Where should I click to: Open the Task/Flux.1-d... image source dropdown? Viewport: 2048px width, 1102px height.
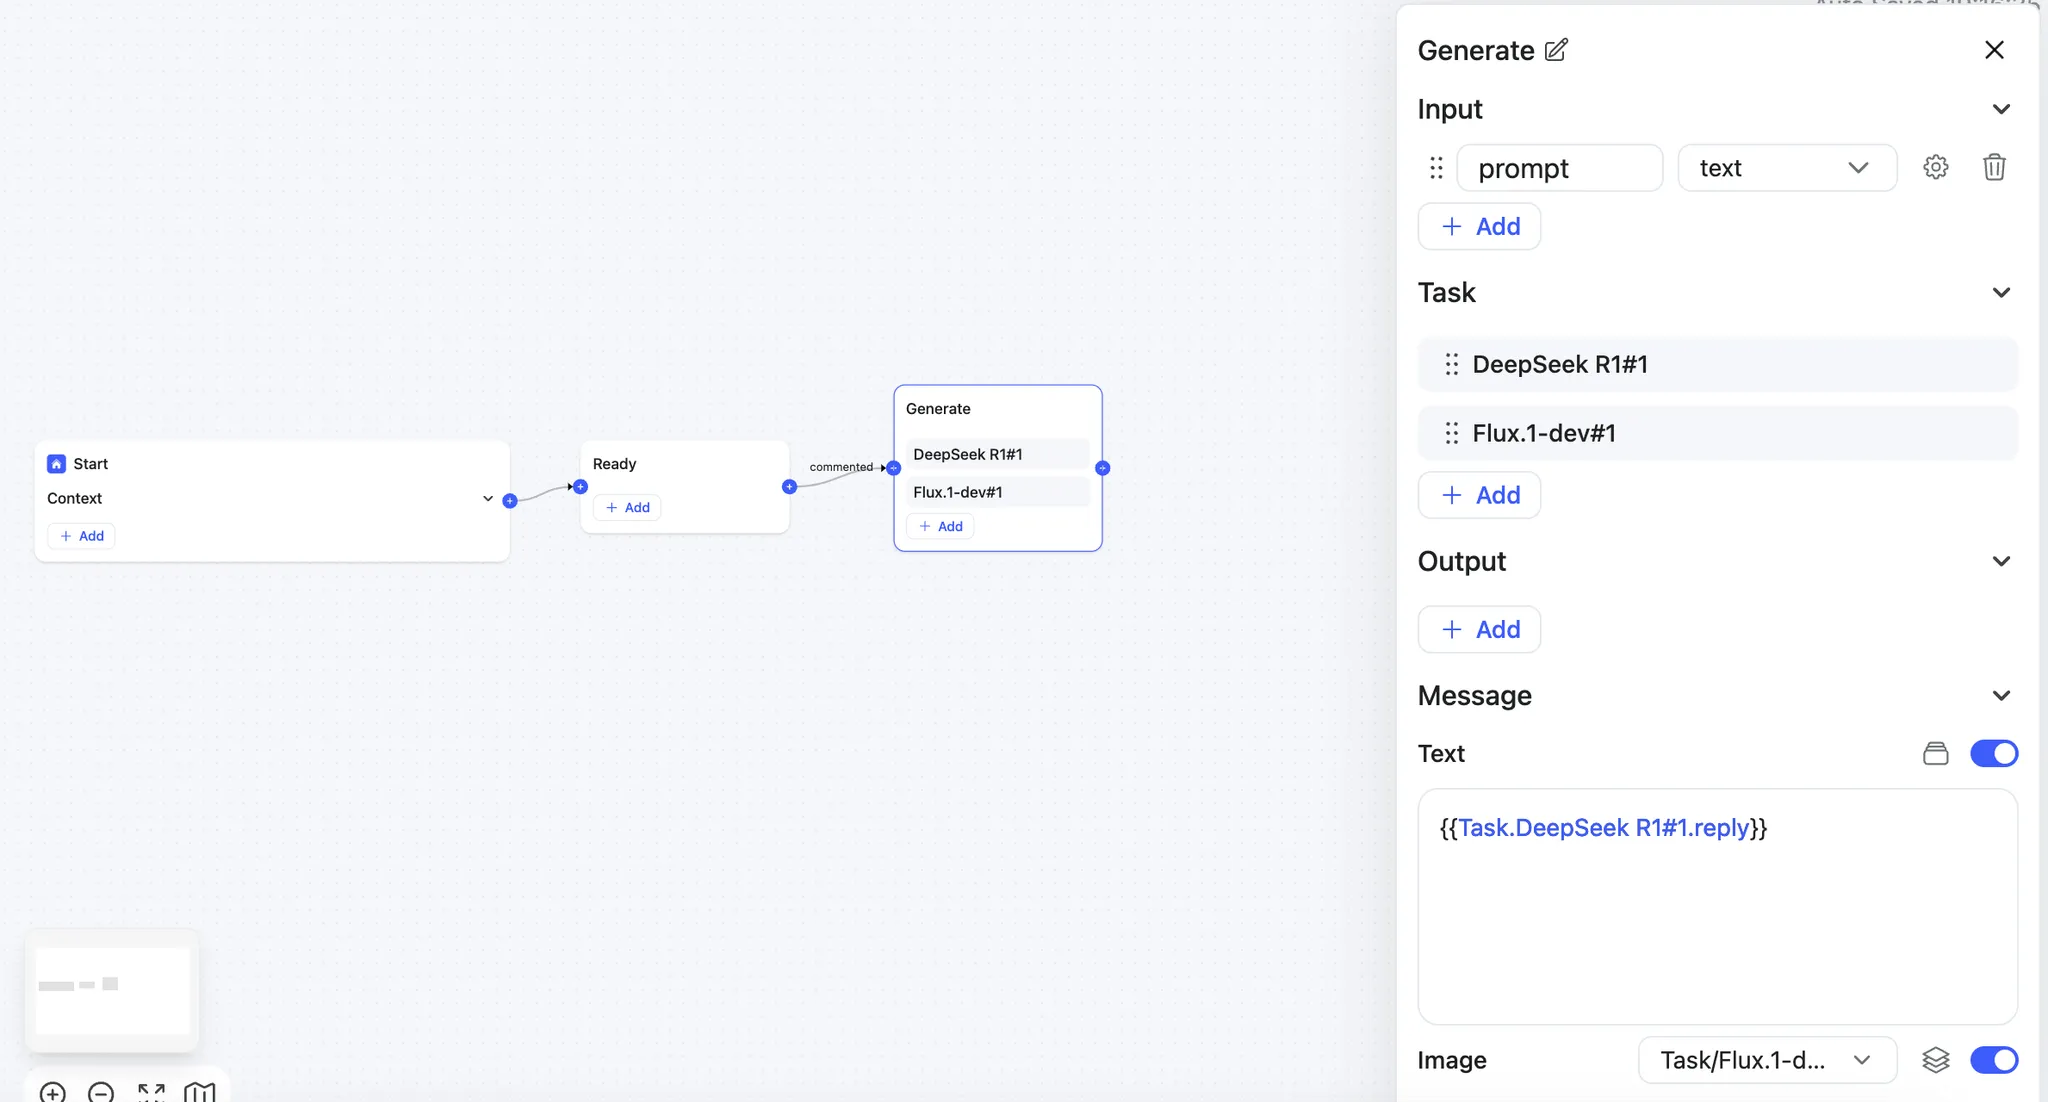coord(1766,1060)
